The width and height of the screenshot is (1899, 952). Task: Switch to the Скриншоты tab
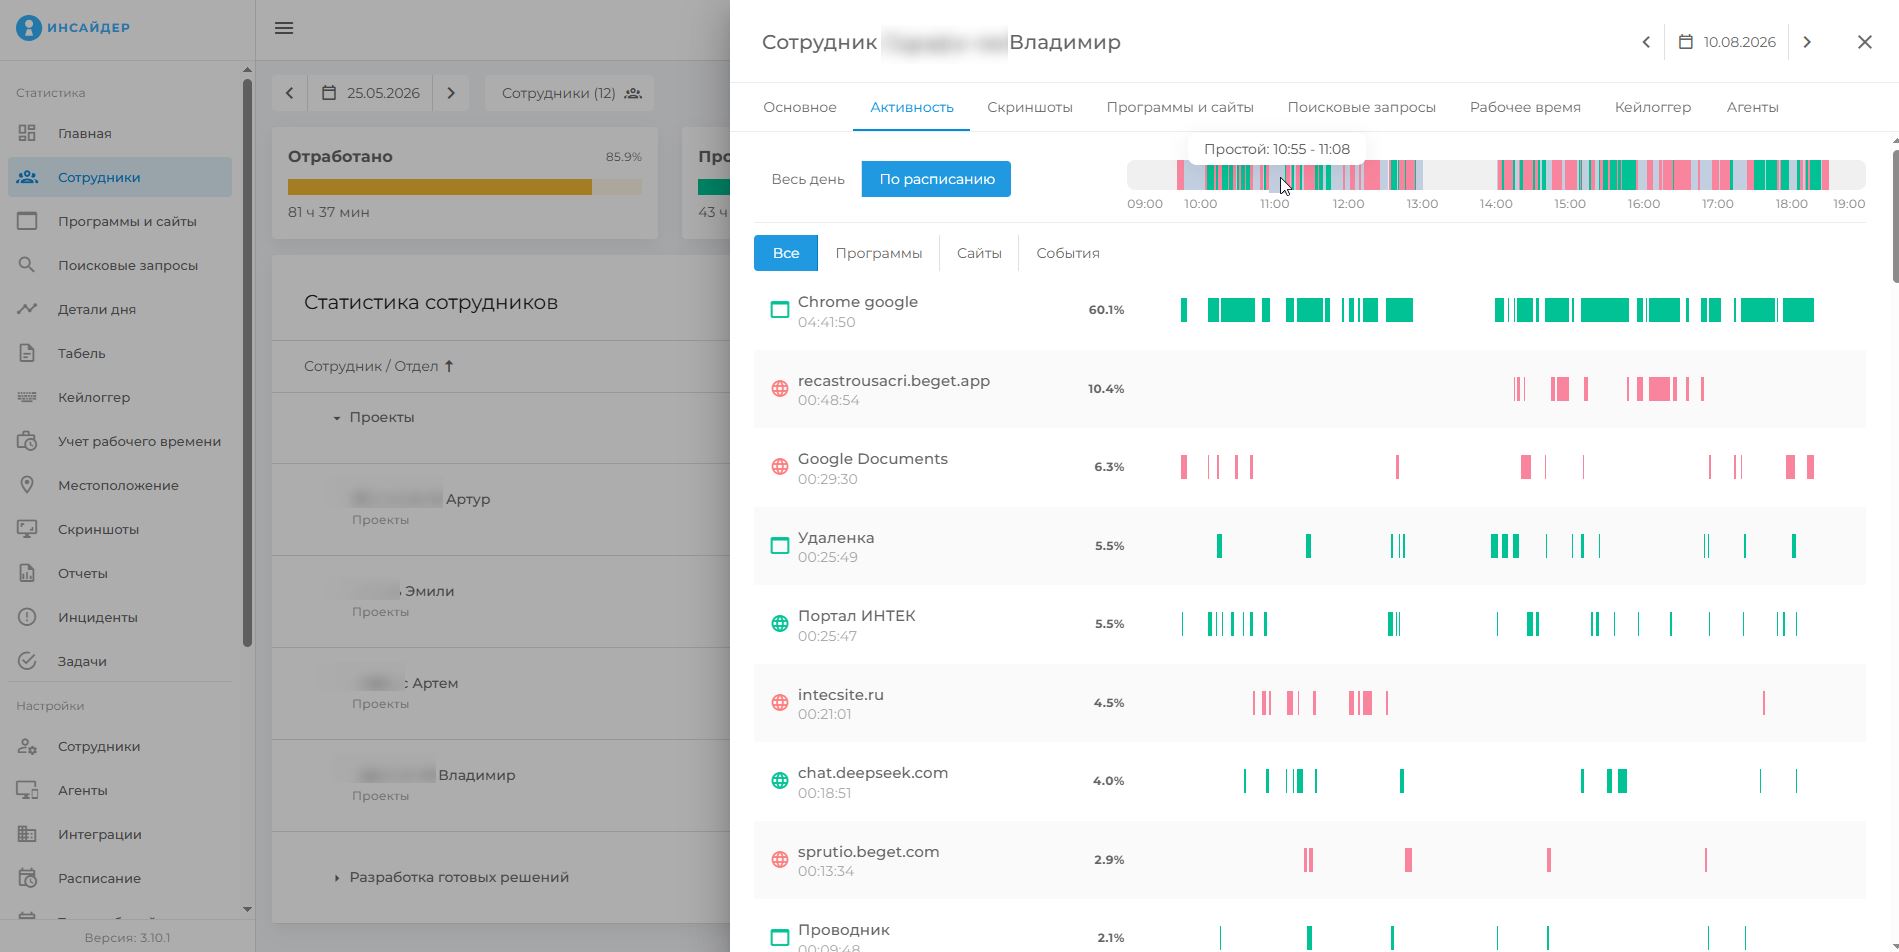pyautogui.click(x=1030, y=107)
